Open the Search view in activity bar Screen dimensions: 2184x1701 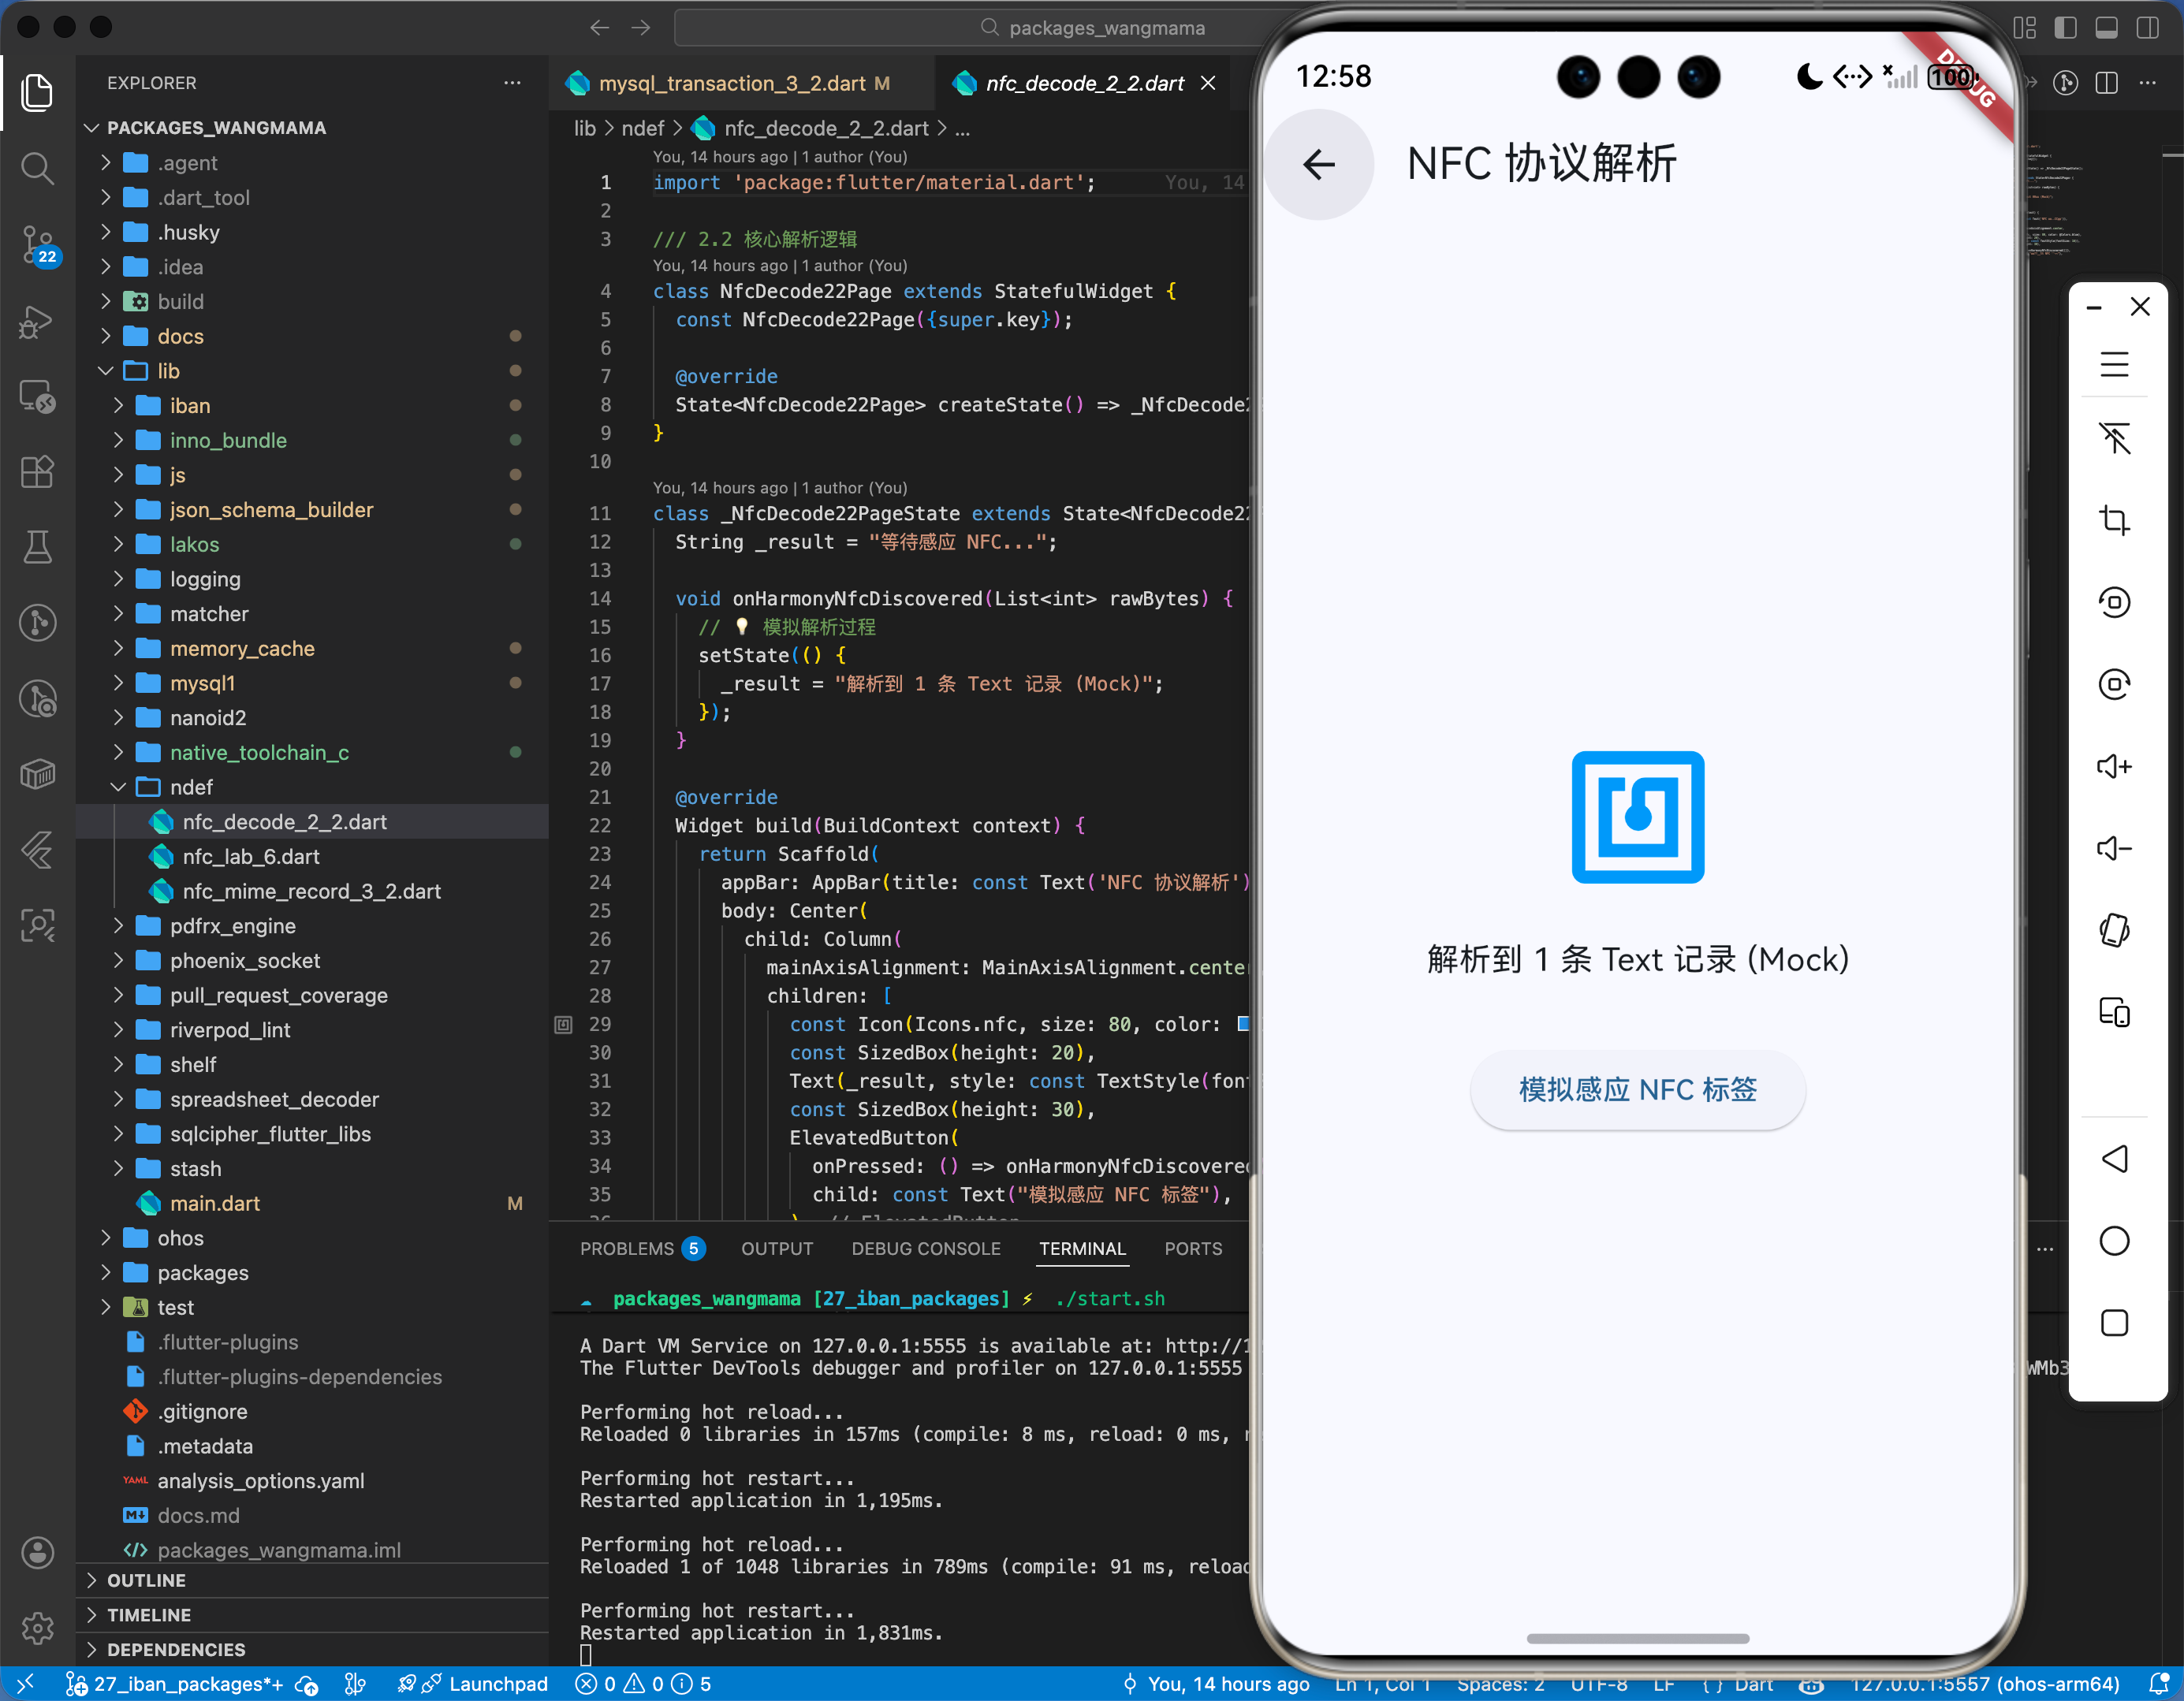[x=37, y=168]
